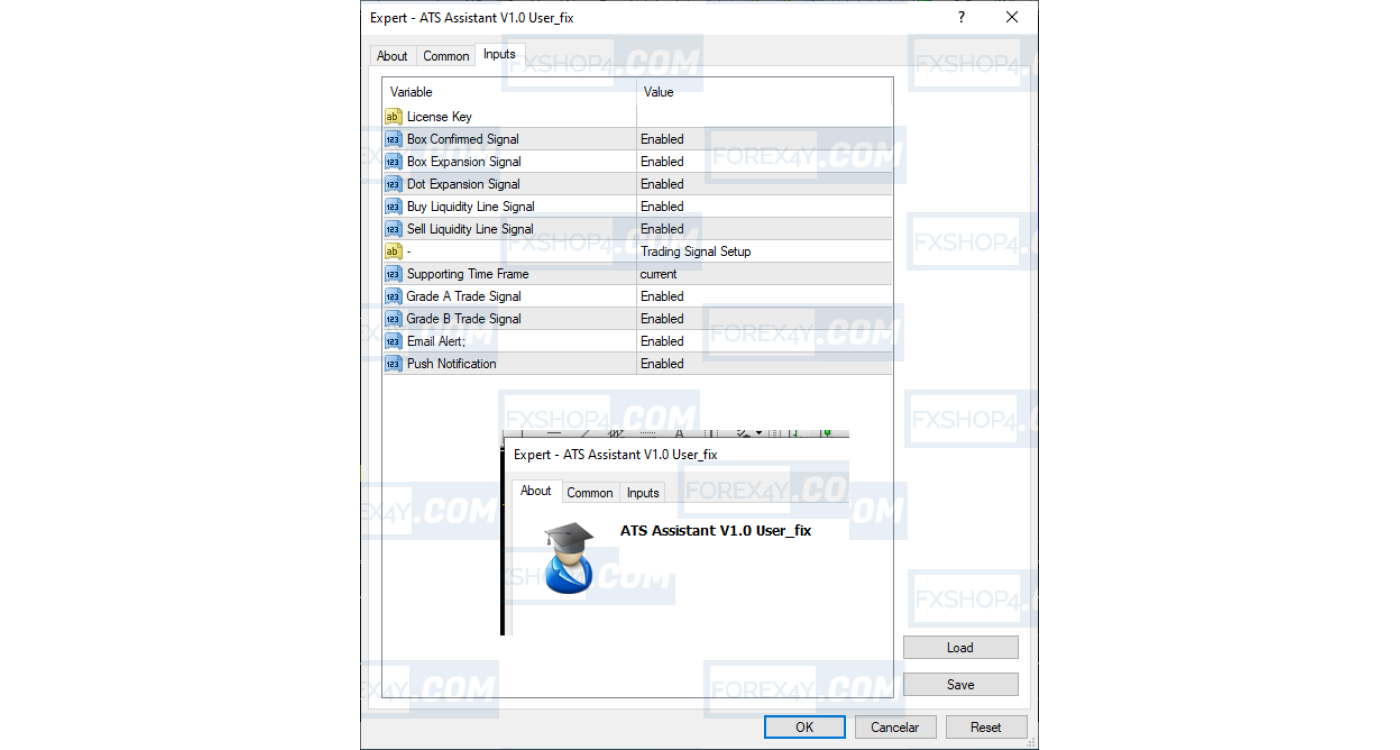Image resolution: width=1400 pixels, height=750 pixels.
Task: Select the Trendline tool in the toolbar
Action: pos(585,432)
